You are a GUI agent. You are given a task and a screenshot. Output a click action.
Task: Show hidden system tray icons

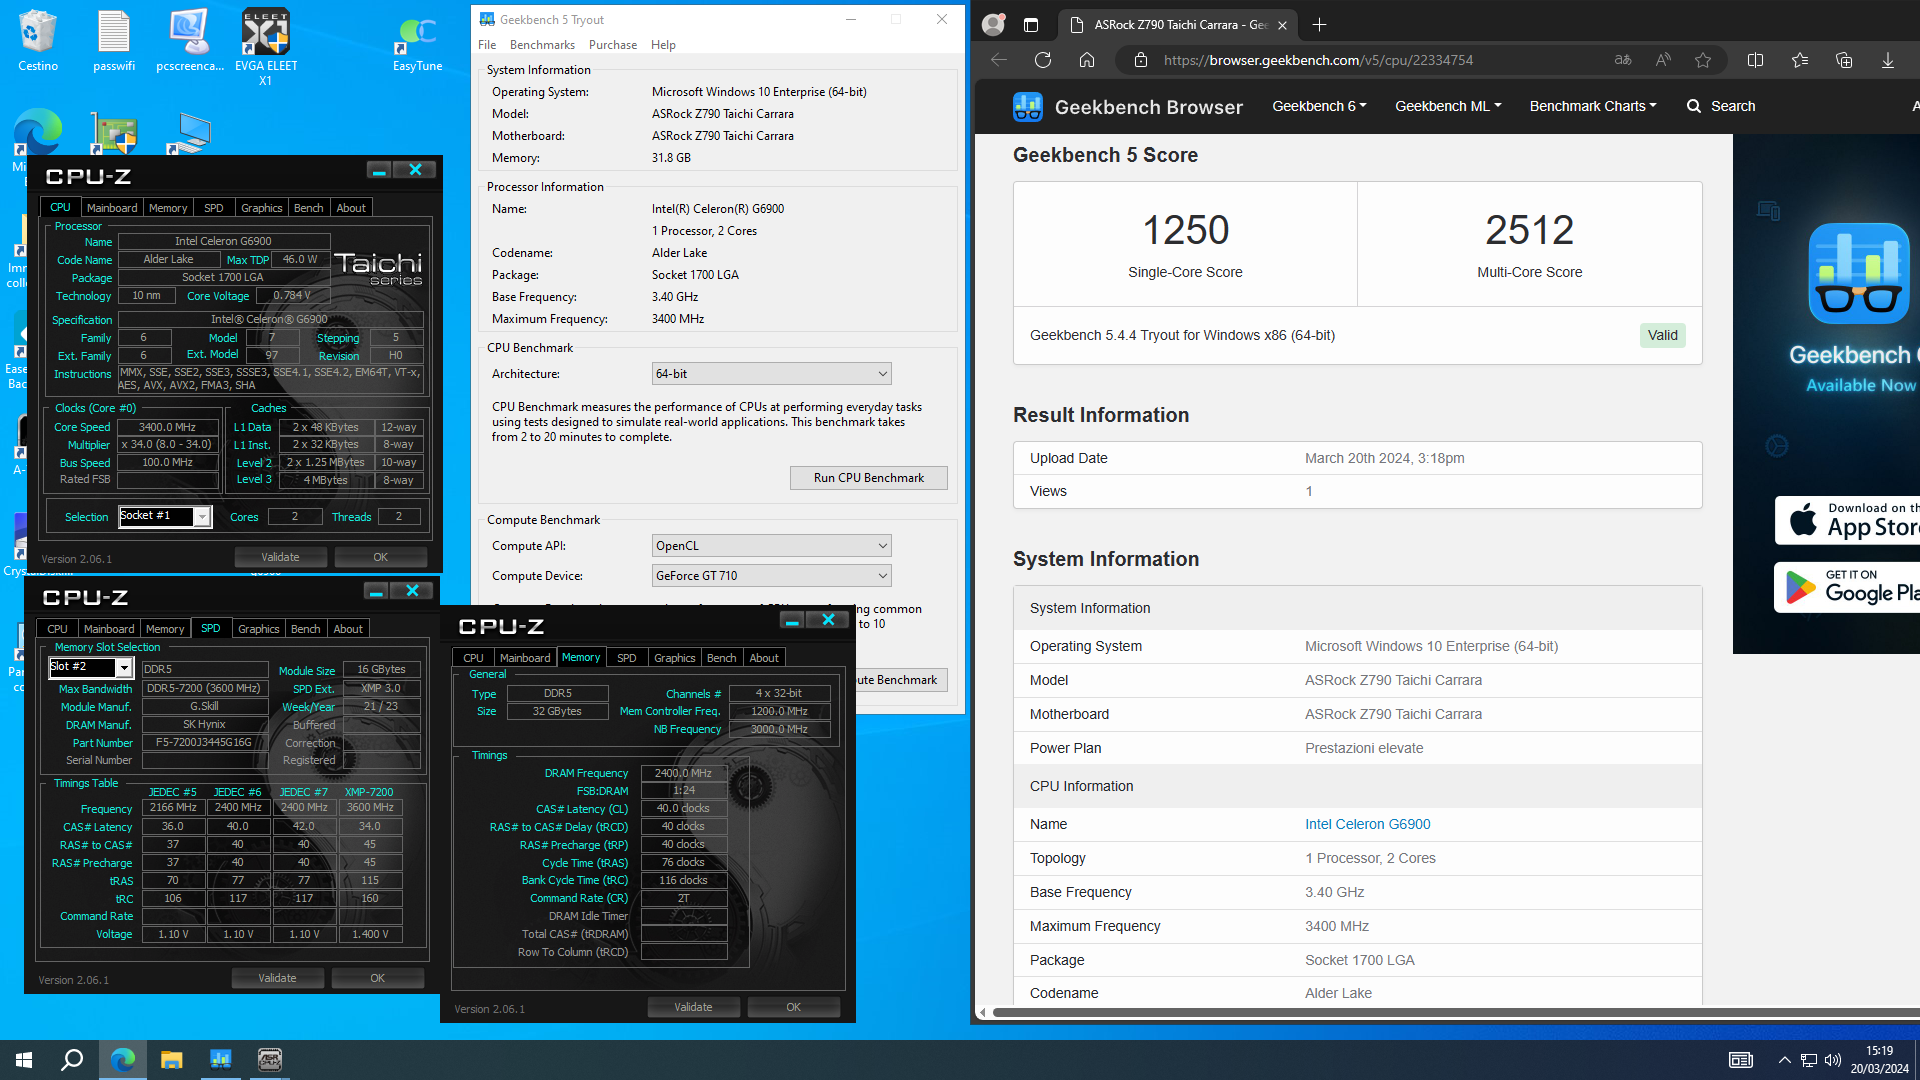pos(1784,1060)
